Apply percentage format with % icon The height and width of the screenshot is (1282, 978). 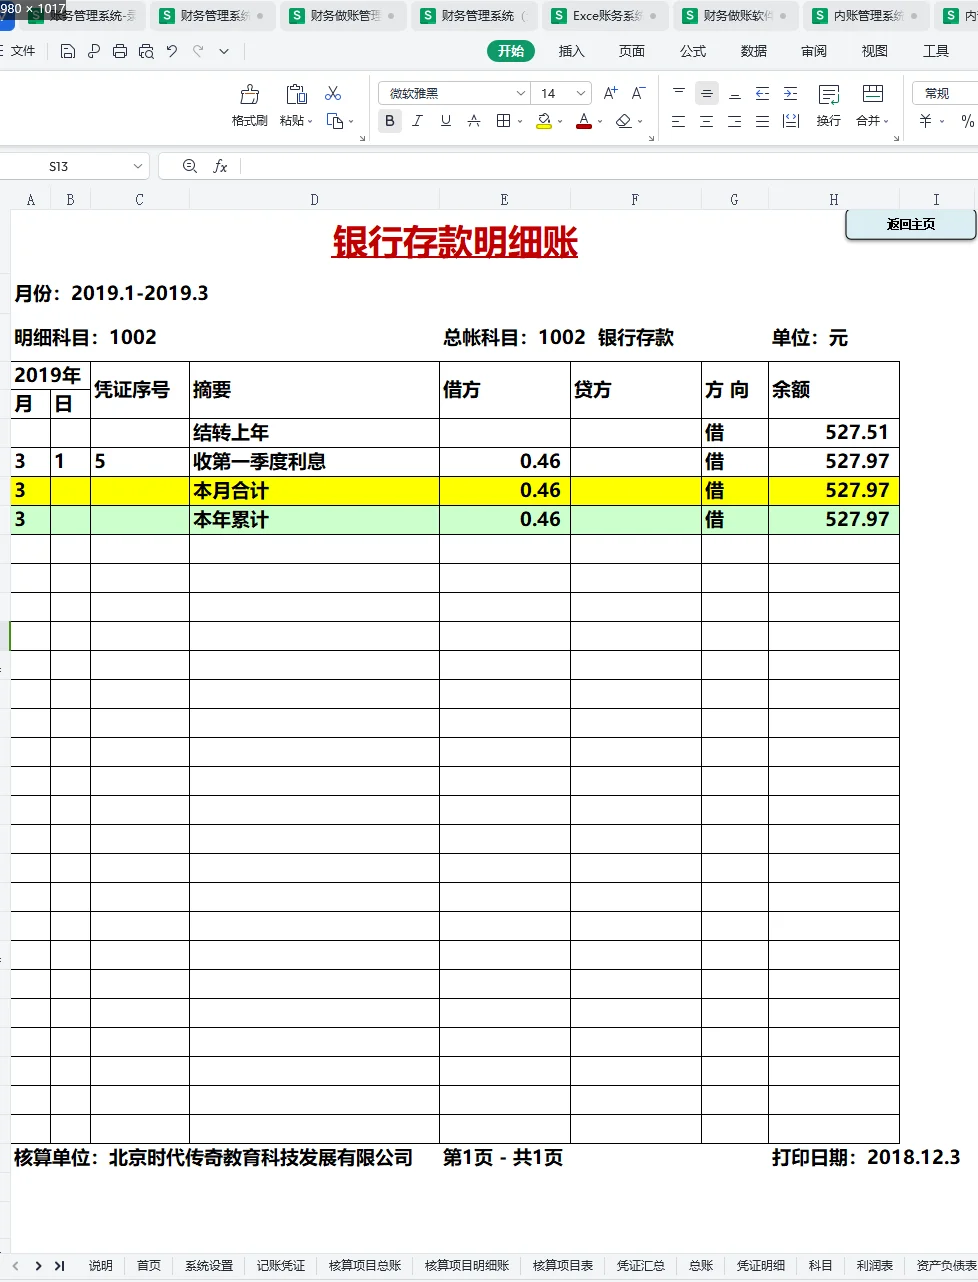966,121
